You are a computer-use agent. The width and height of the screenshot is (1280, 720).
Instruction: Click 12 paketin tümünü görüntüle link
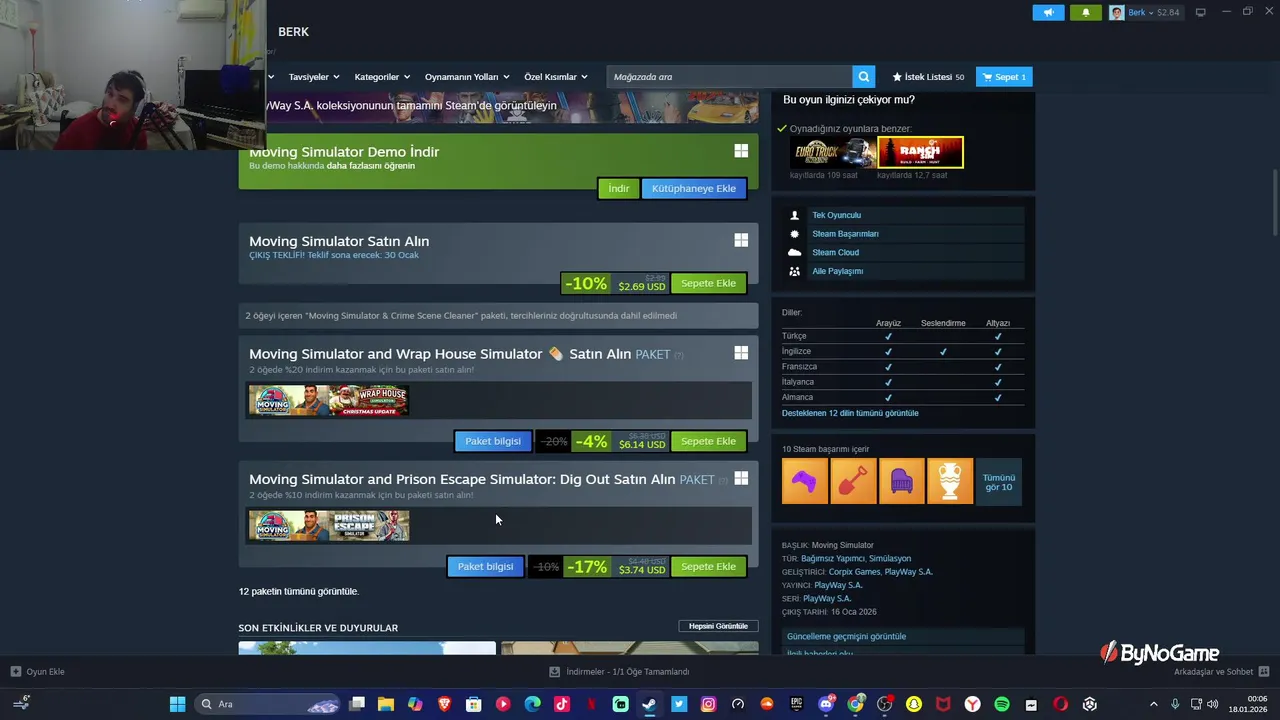pos(298,591)
